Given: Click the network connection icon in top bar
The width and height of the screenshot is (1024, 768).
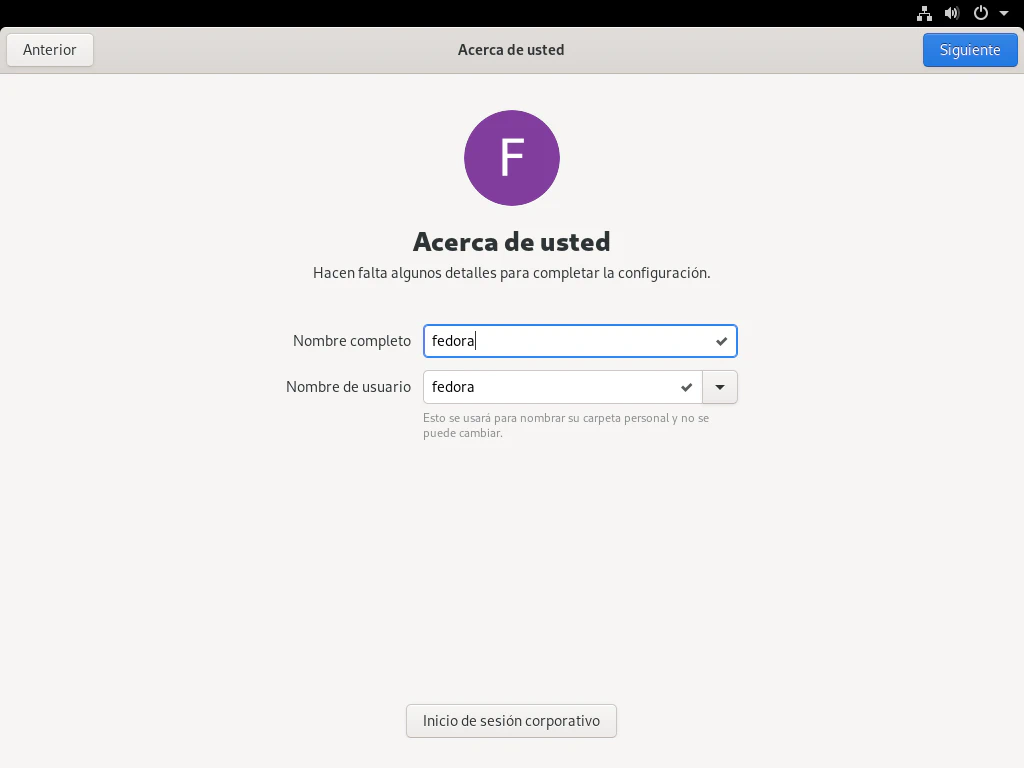Looking at the screenshot, I should click(x=924, y=13).
